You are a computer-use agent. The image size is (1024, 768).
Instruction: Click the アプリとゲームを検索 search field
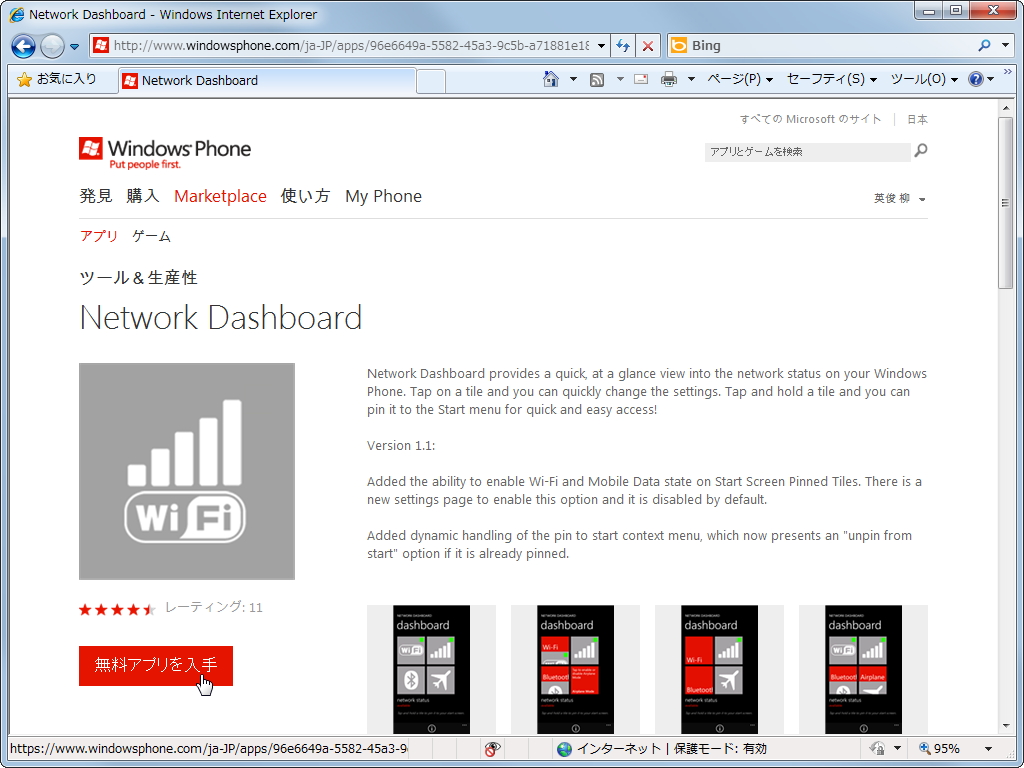click(807, 152)
